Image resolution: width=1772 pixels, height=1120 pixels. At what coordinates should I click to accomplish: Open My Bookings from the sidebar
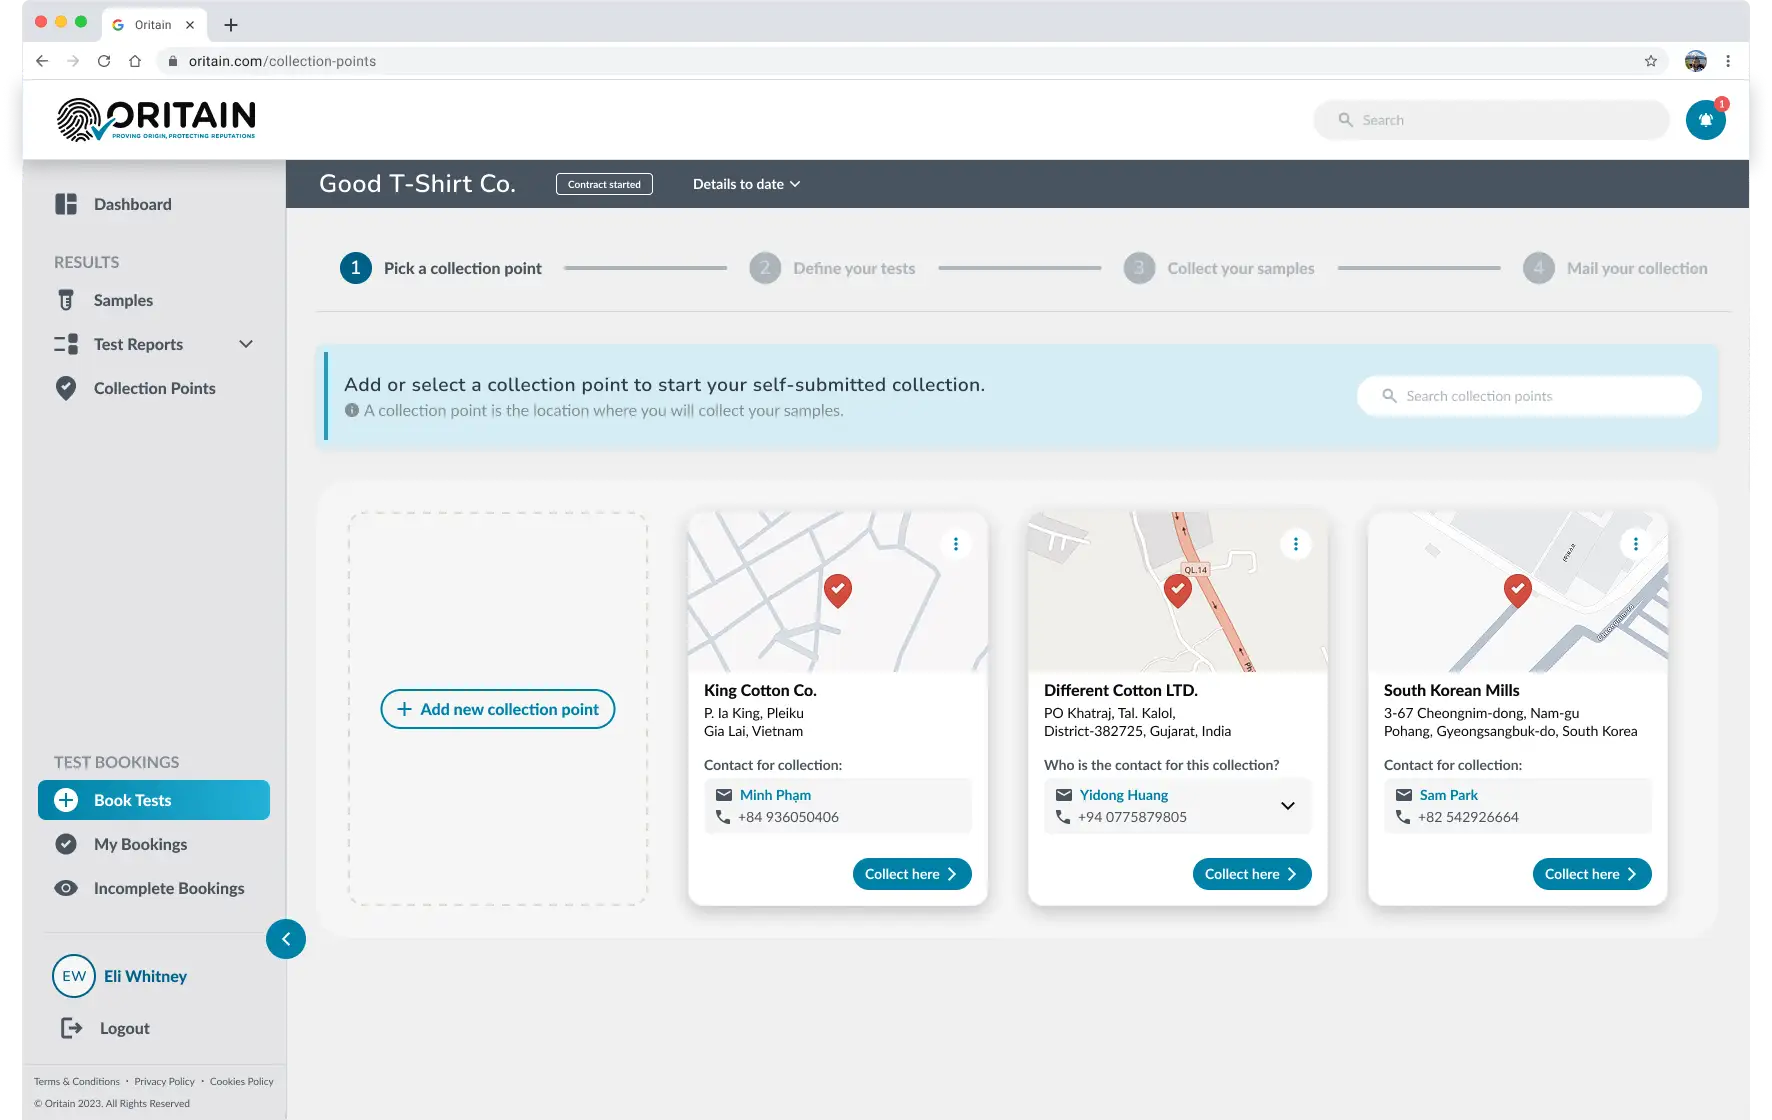(140, 844)
